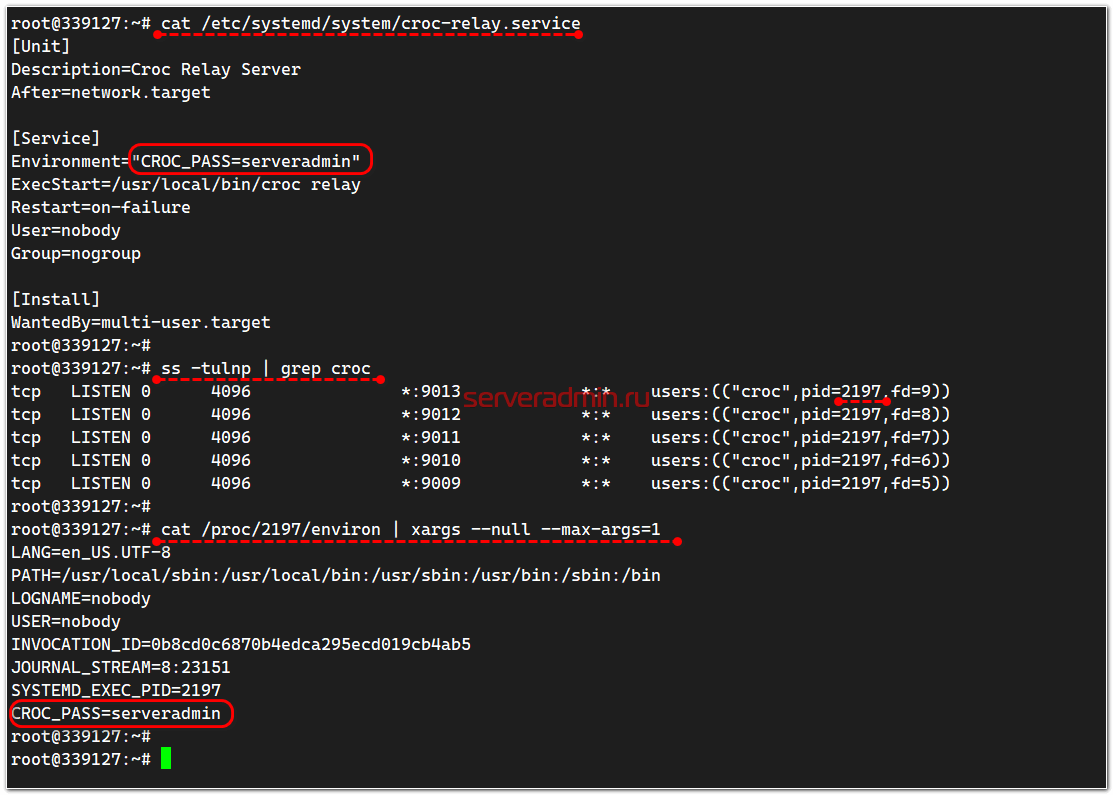Click 'User=nobody' in the service file
1113x795 pixels.
65,231
